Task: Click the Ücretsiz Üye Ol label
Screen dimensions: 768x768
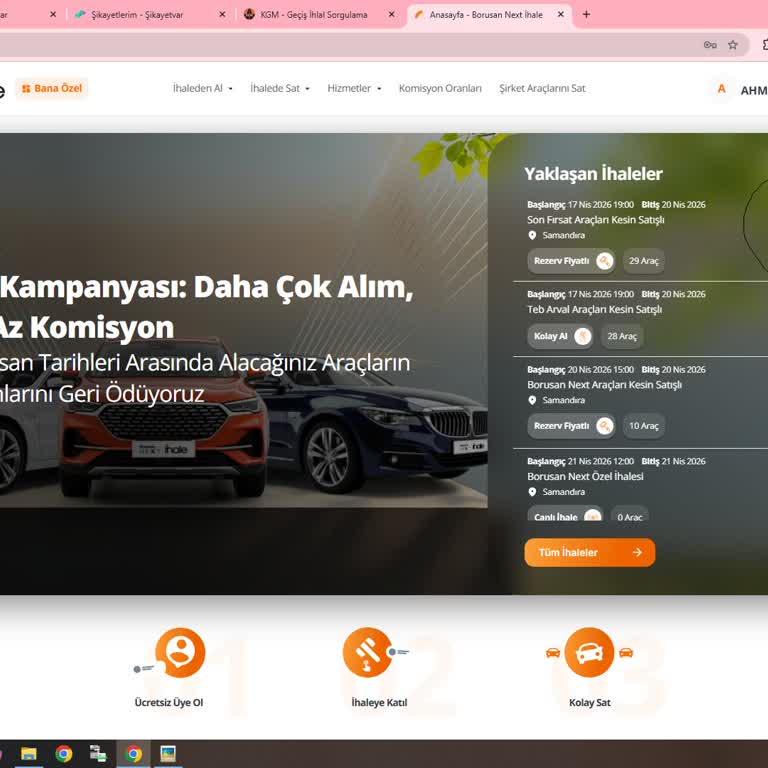Action: point(169,703)
